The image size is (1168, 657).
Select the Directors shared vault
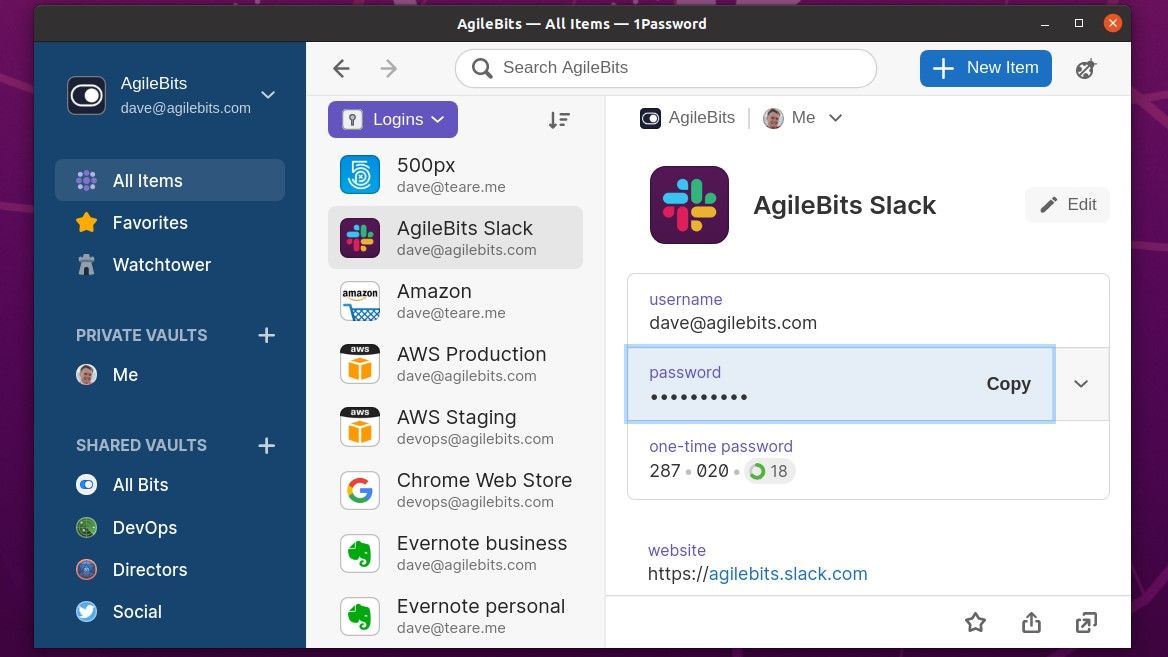pyautogui.click(x=170, y=569)
